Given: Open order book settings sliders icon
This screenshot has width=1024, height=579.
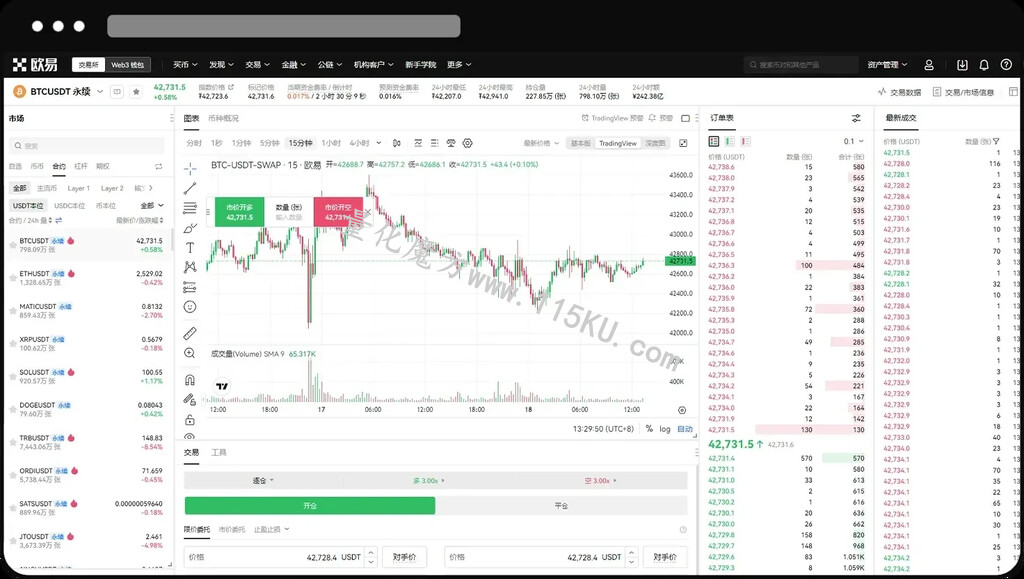Looking at the screenshot, I should 856,118.
